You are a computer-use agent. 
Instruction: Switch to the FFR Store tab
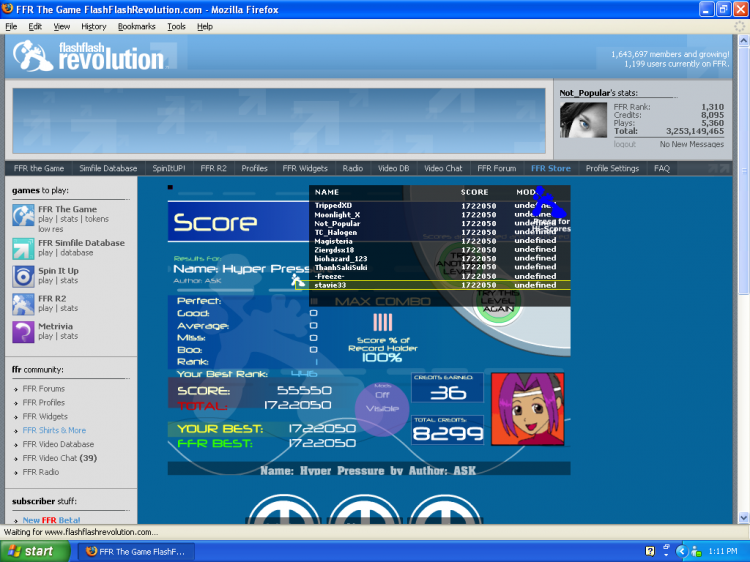[551, 169]
